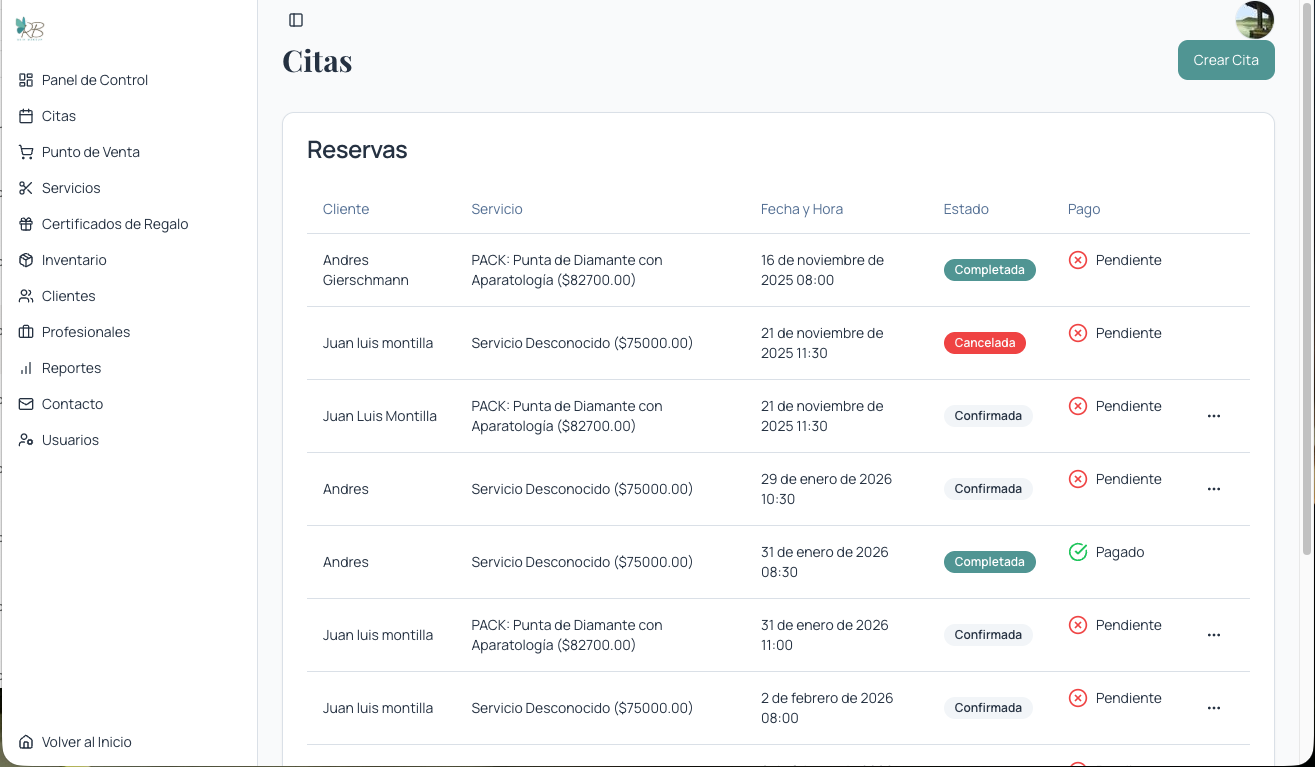The width and height of the screenshot is (1315, 767).
Task: Open three-dots menu for Andres 29 de enero
Action: click(x=1214, y=489)
